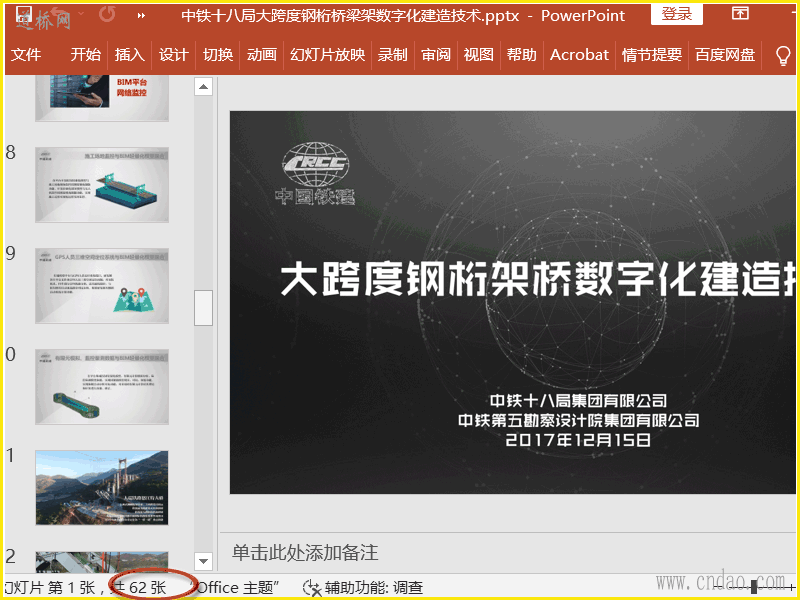Click the 中铁第五勘察设计院集团有限公司 text line
Viewport: 800px width, 600px height.
(x=578, y=420)
